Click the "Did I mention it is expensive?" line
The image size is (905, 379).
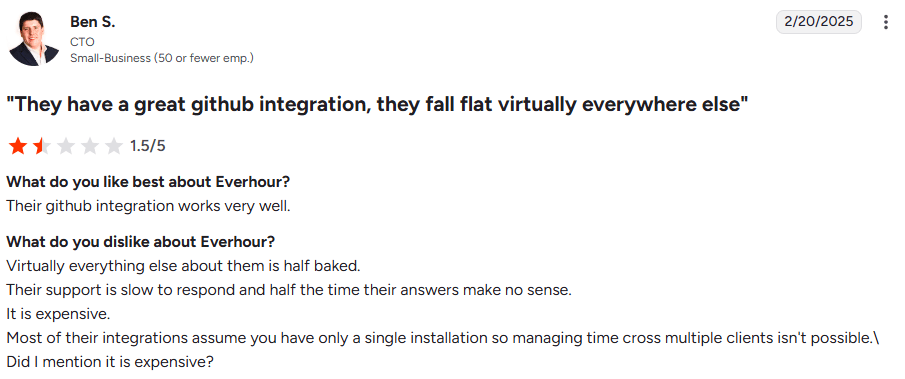(x=110, y=362)
